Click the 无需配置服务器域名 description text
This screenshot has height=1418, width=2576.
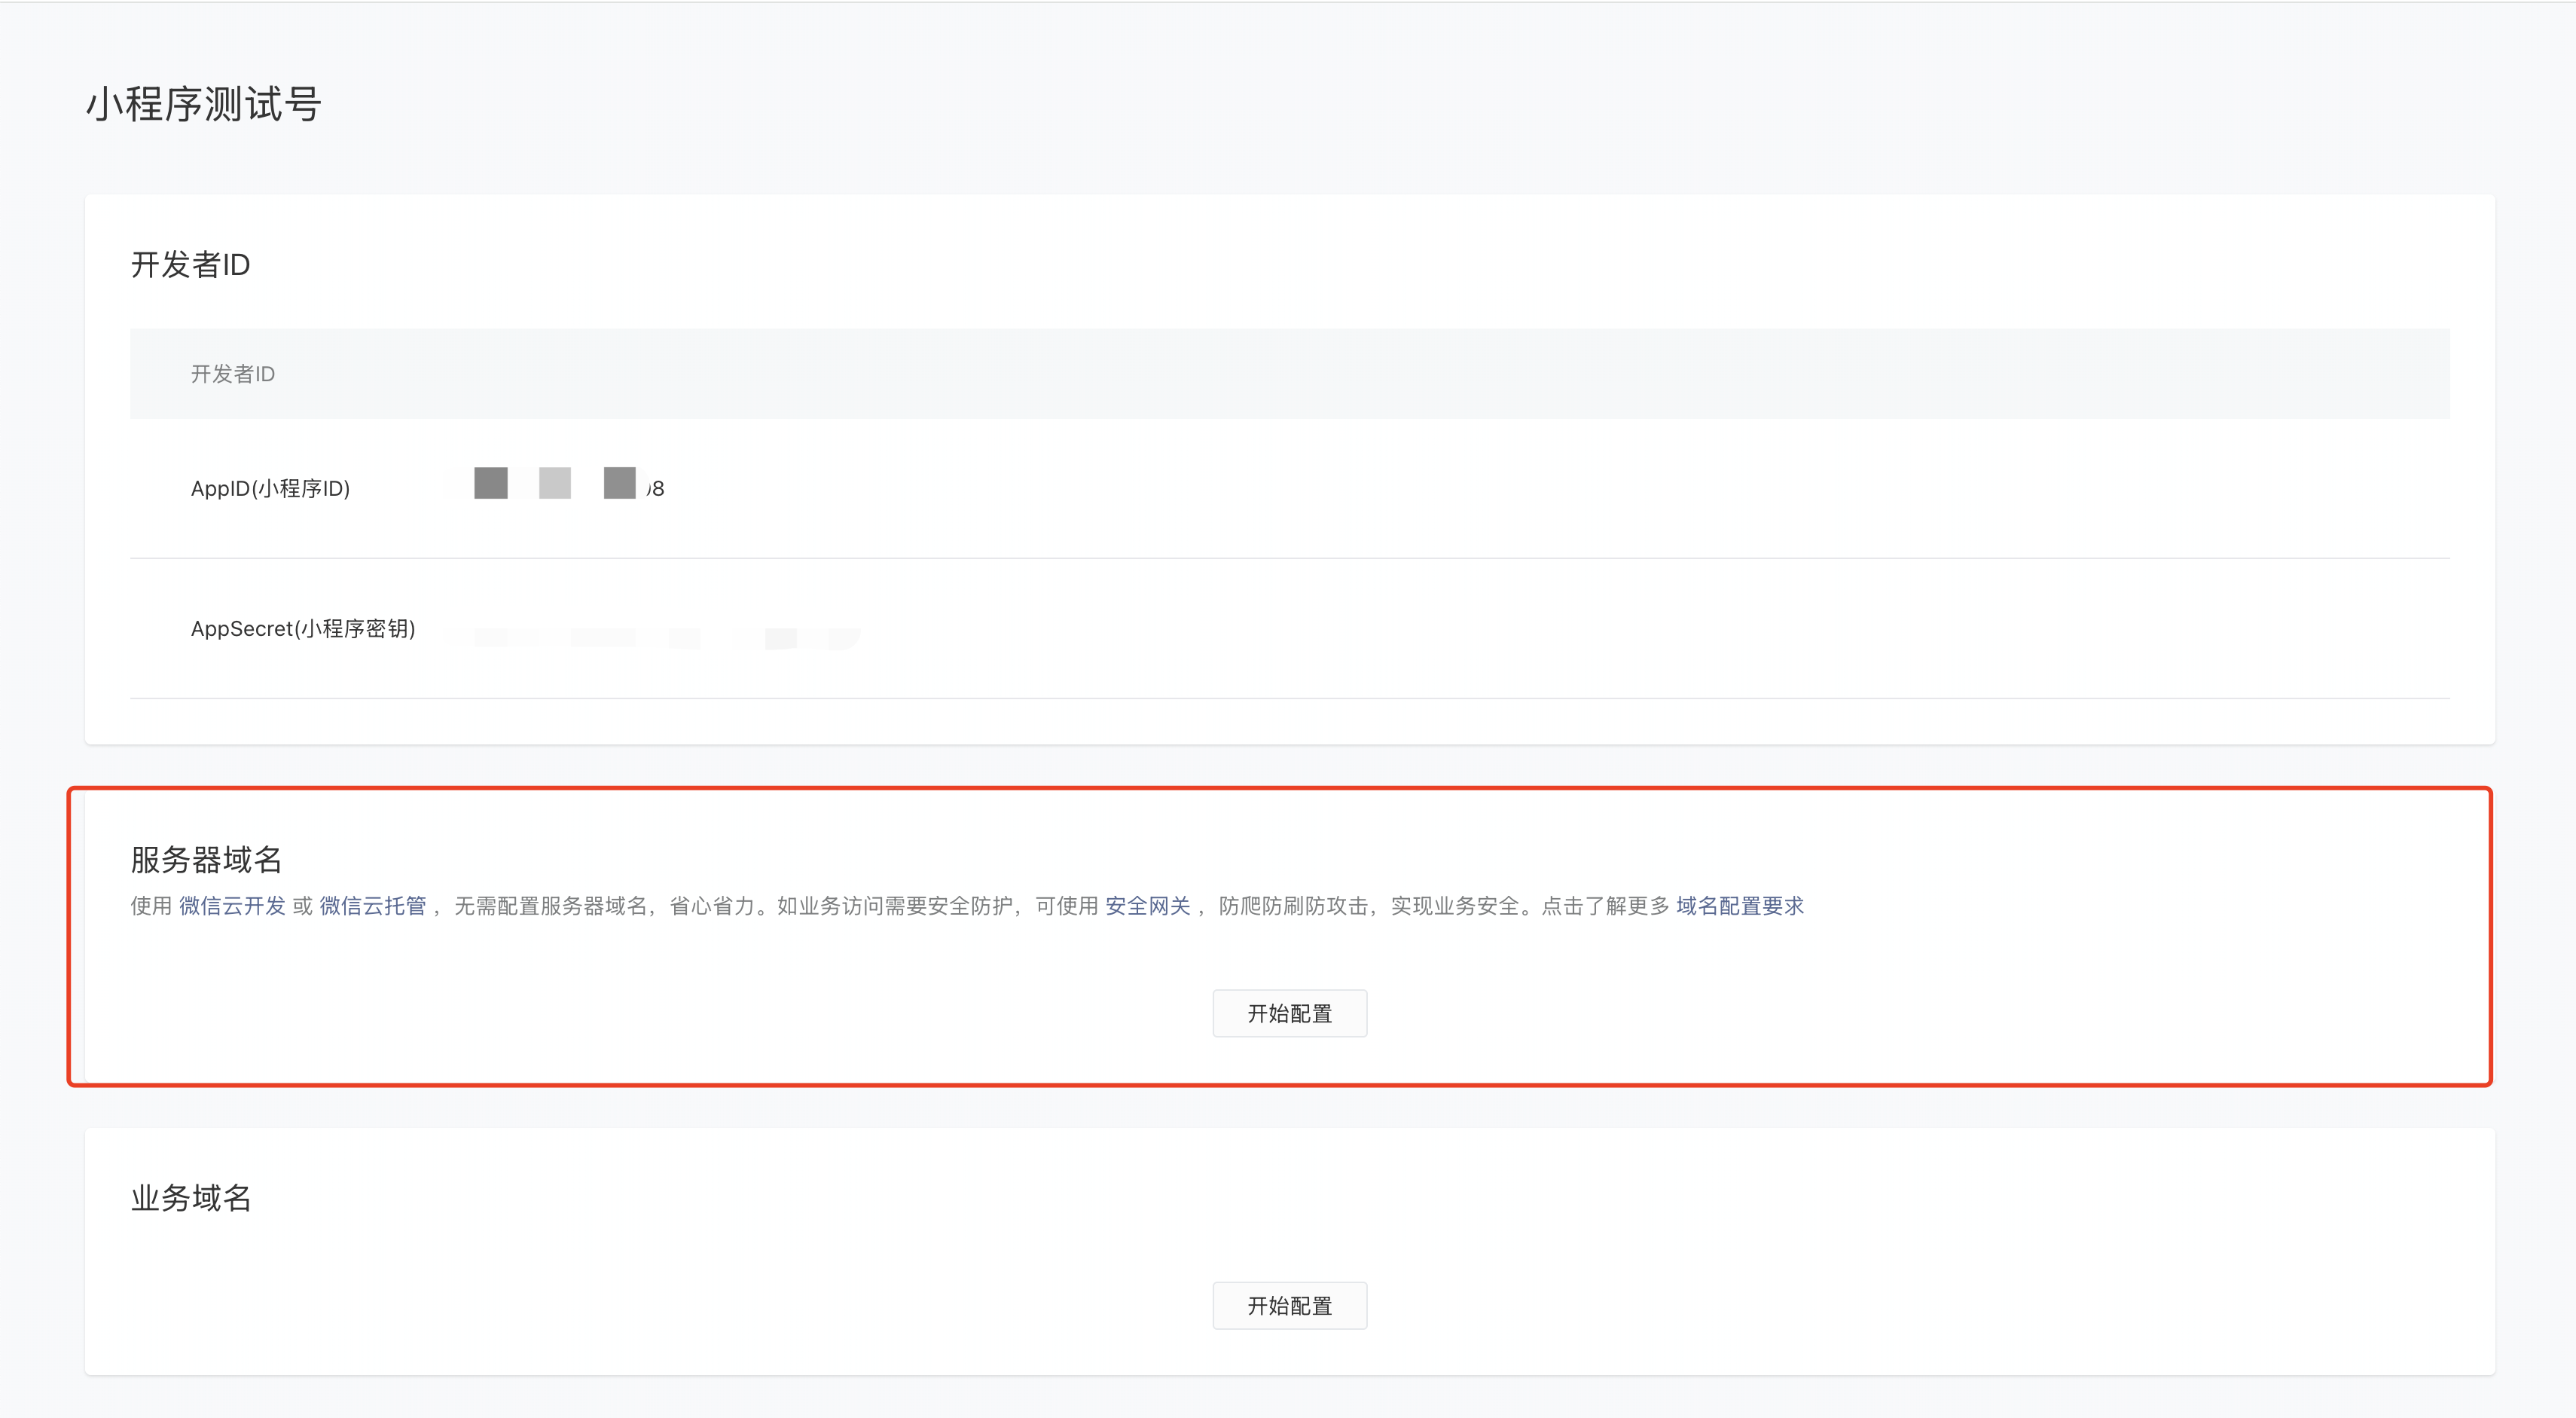pos(550,906)
